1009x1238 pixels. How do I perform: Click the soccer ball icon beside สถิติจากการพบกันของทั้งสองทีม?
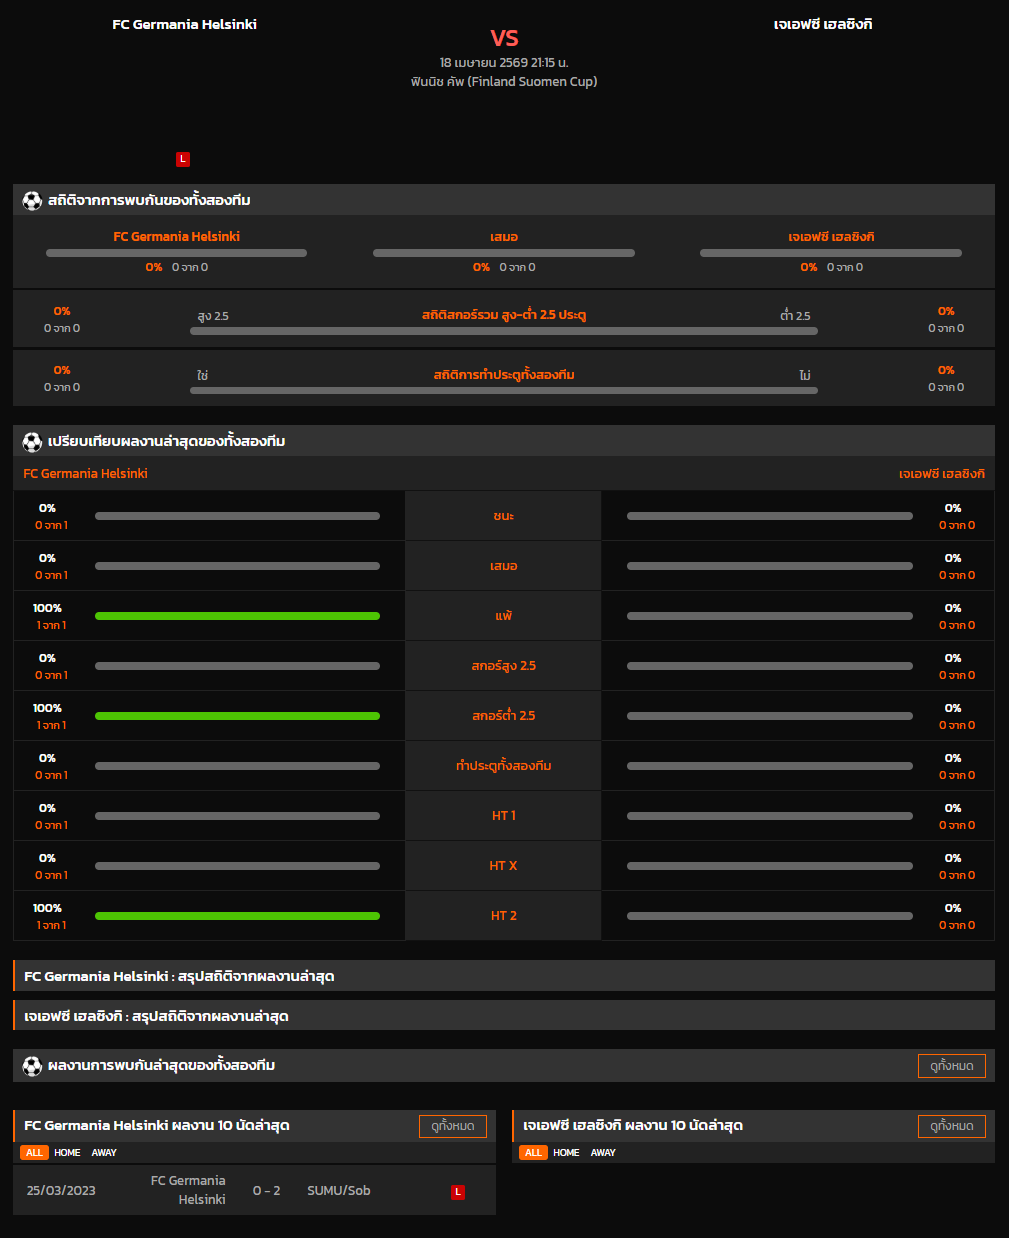[32, 201]
